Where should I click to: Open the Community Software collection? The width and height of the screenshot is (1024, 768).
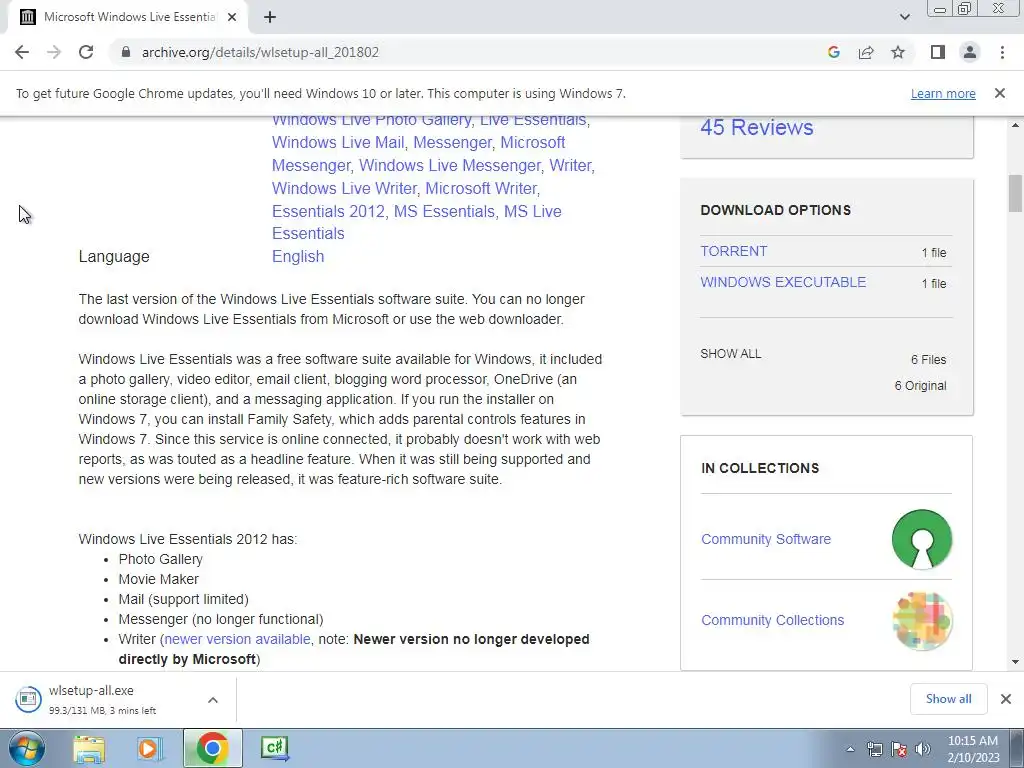(766, 539)
